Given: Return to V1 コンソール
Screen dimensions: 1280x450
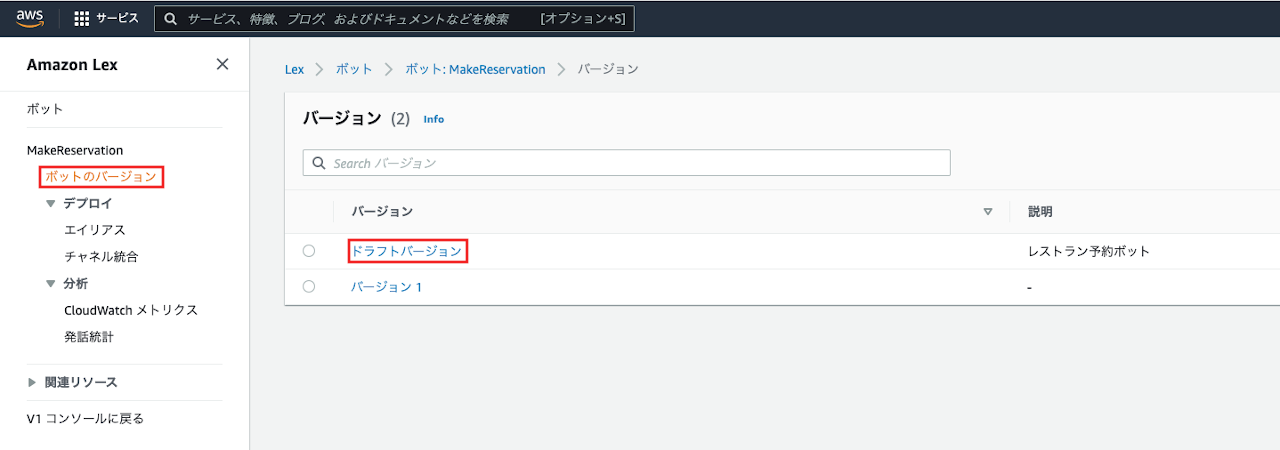Looking at the screenshot, I should (x=85, y=418).
